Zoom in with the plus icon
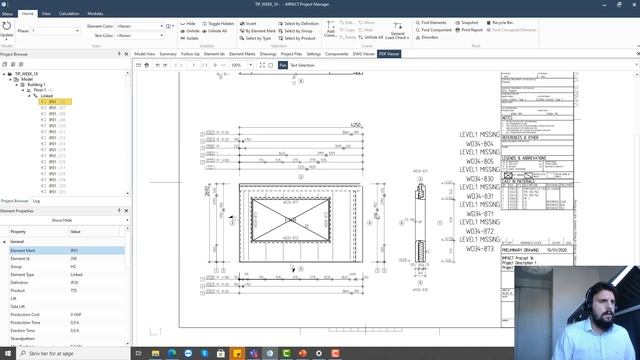Viewport: 640px width, 360px height. [215, 65]
